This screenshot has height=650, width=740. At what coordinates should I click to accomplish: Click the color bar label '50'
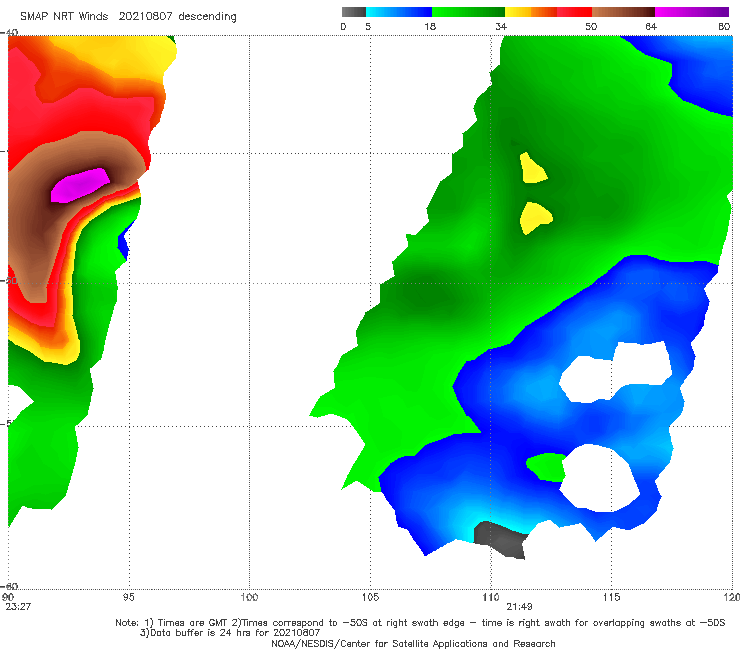coord(591,27)
